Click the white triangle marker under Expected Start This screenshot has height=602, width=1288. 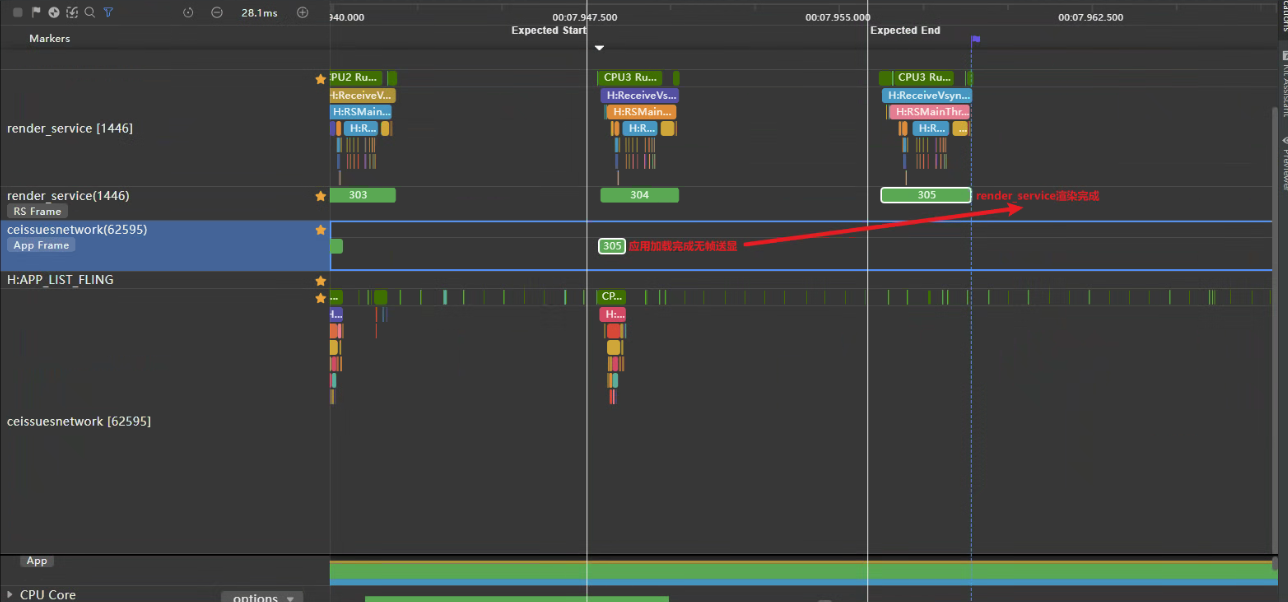click(x=599, y=48)
